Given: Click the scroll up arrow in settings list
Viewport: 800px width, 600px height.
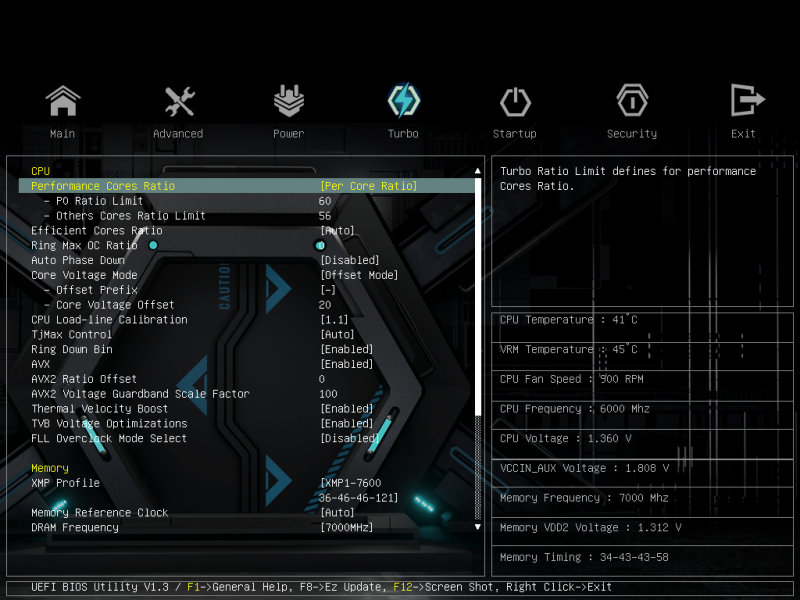Looking at the screenshot, I should 478,171.
